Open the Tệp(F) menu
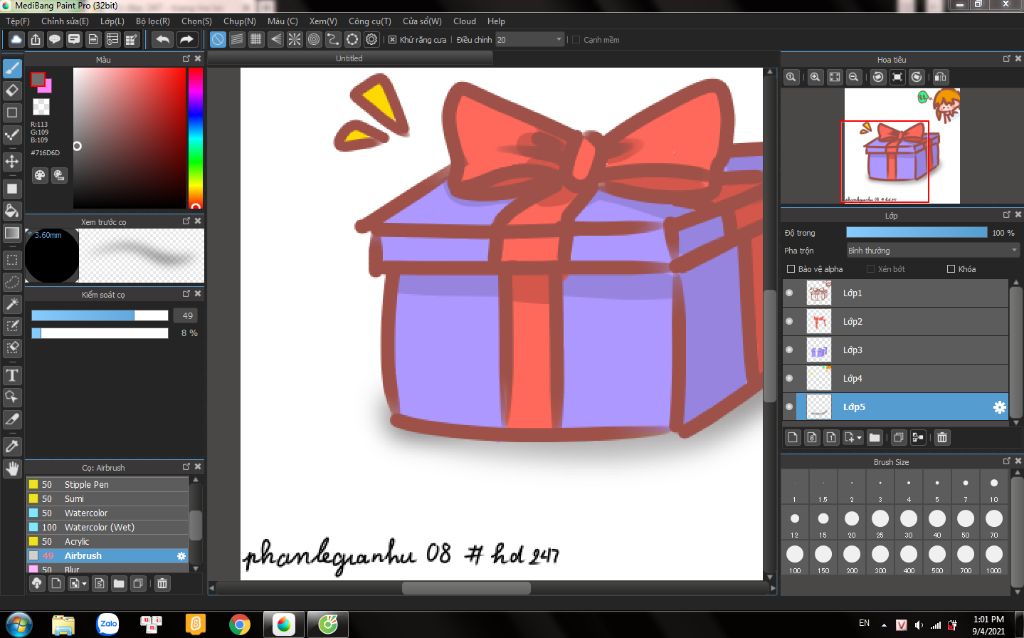1024x638 pixels. click(18, 21)
